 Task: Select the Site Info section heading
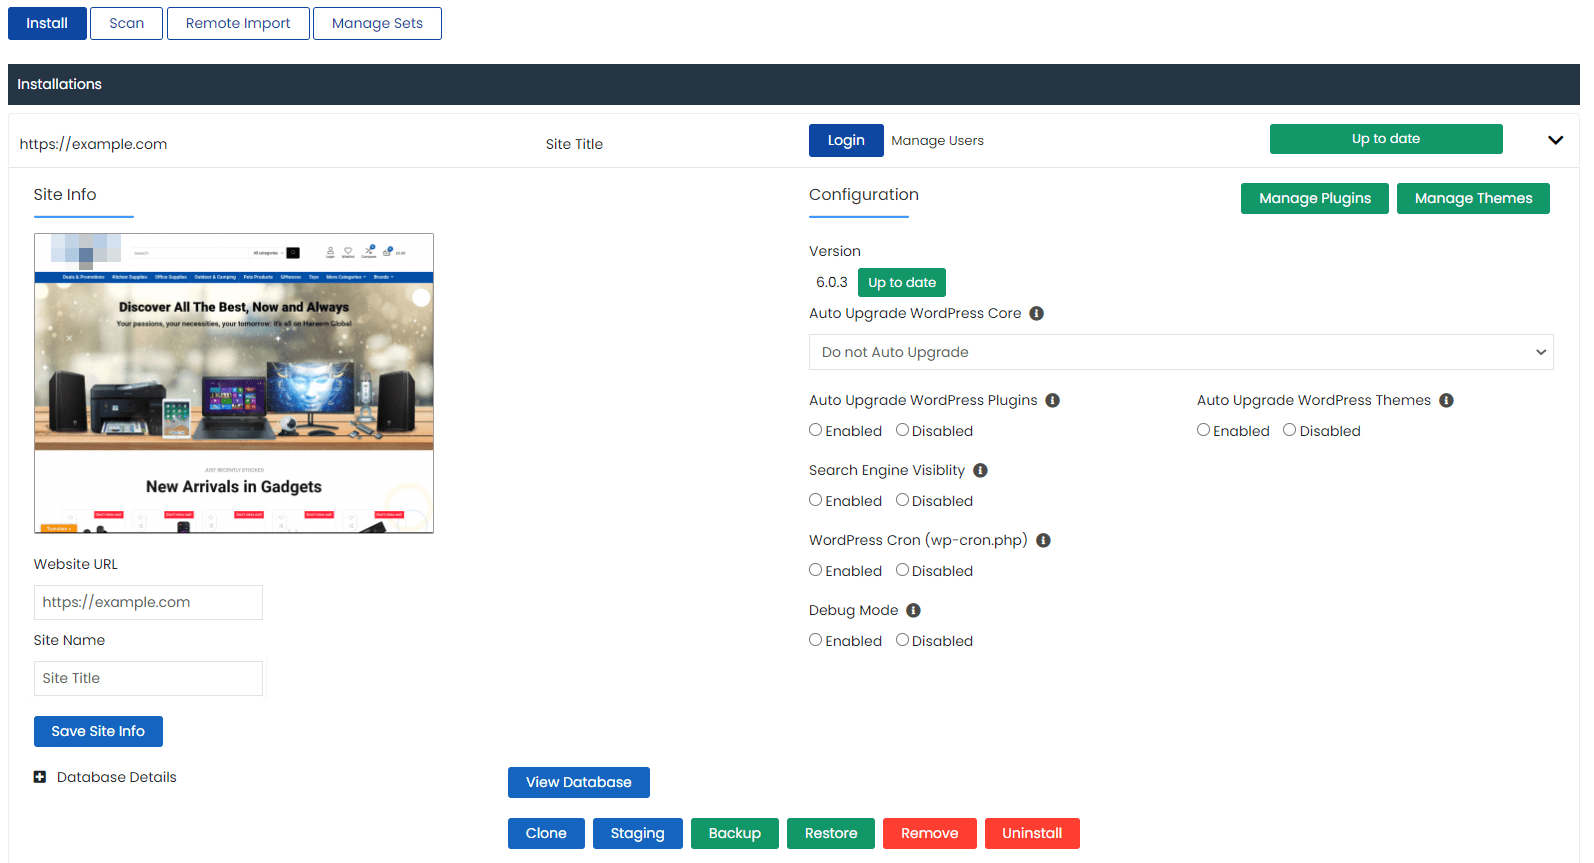65,195
